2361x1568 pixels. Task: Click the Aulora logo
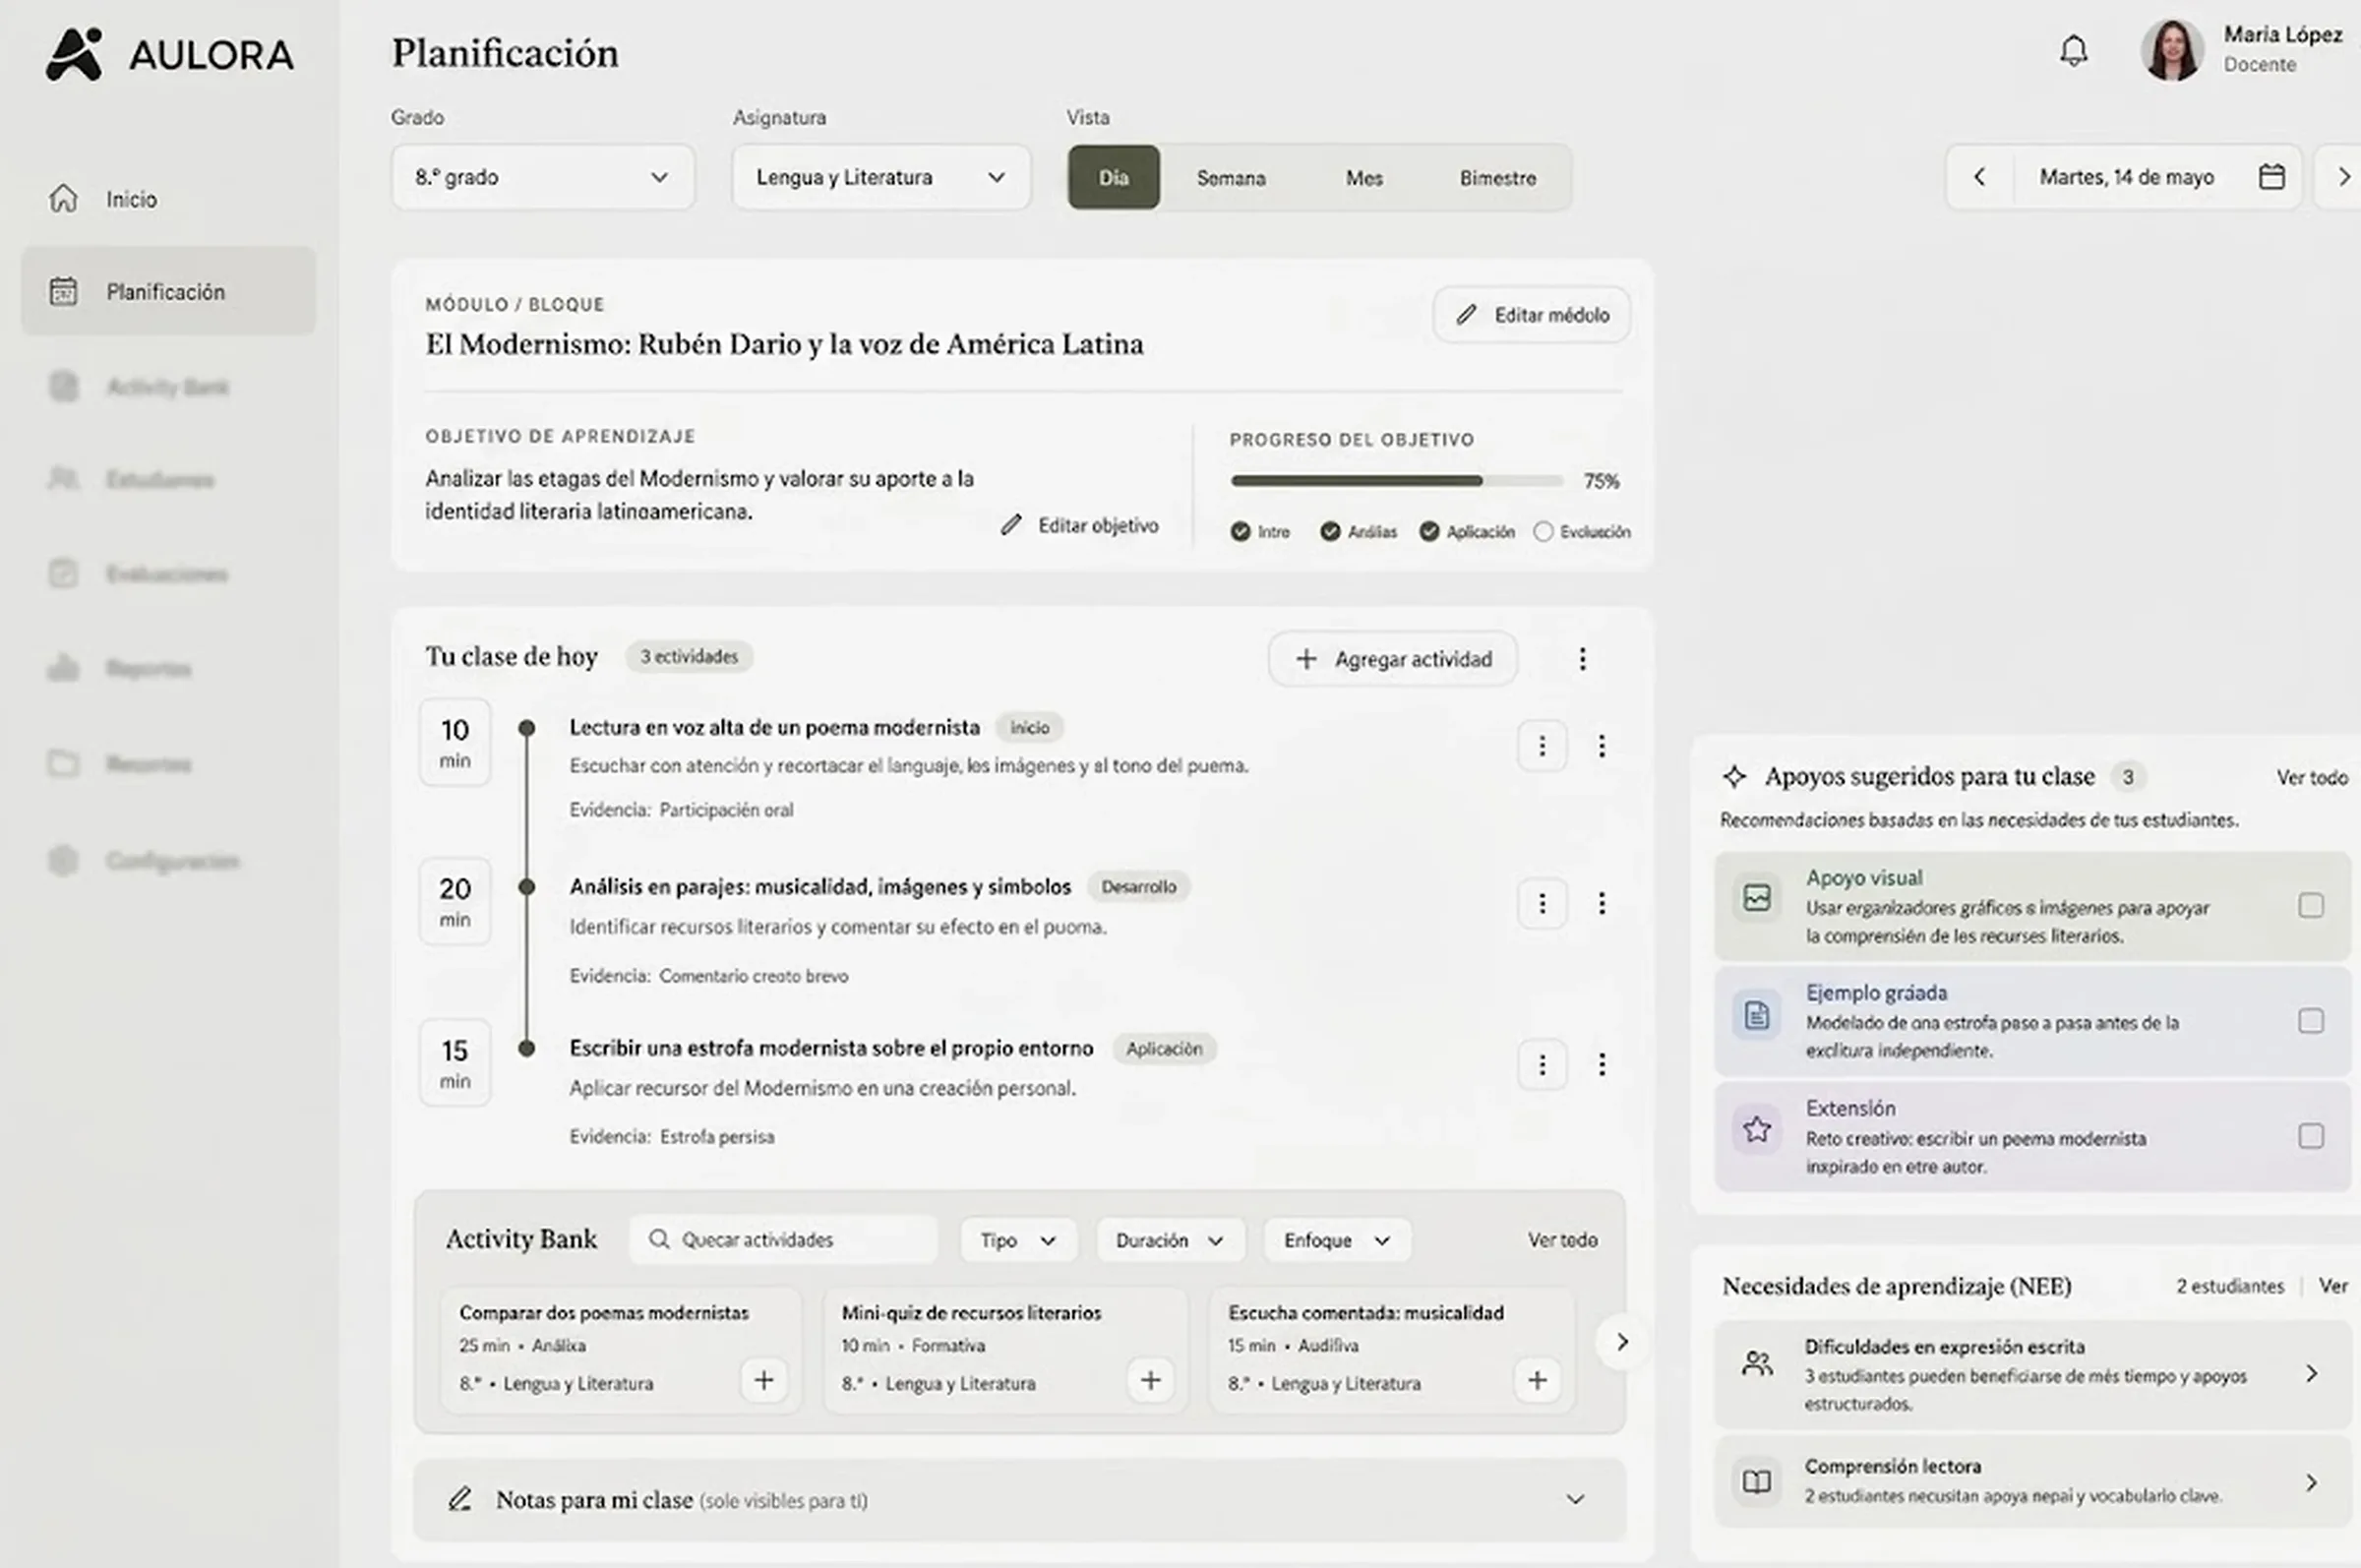[x=170, y=54]
